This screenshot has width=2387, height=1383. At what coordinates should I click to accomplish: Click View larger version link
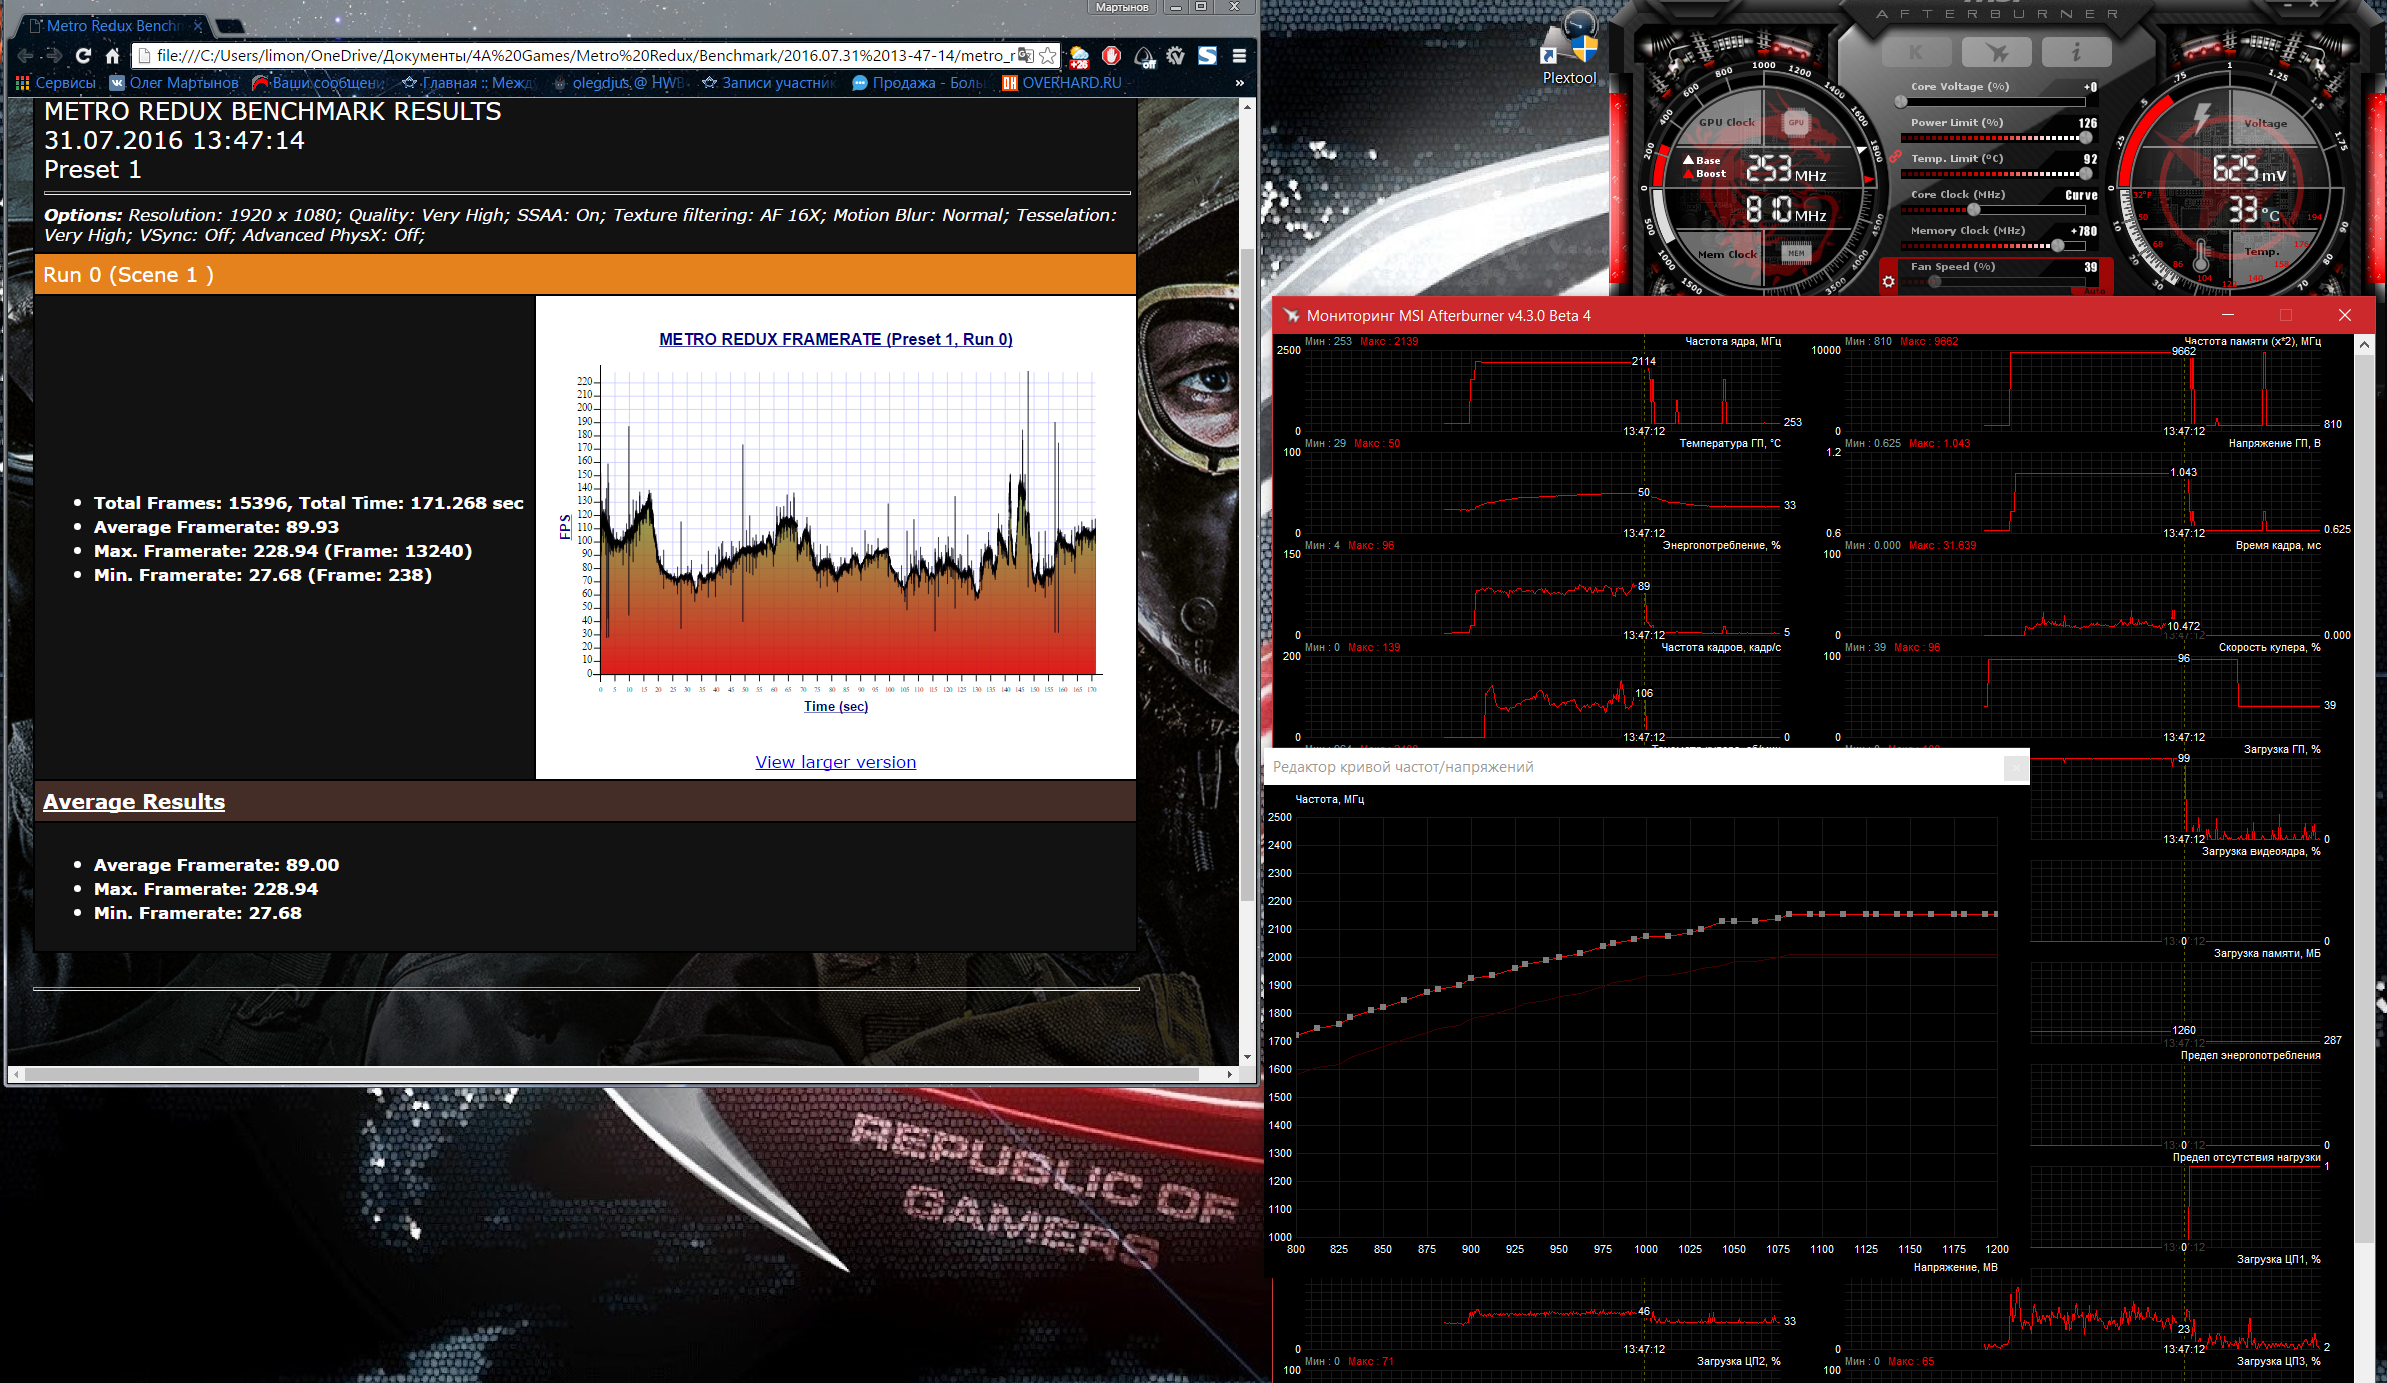click(835, 762)
